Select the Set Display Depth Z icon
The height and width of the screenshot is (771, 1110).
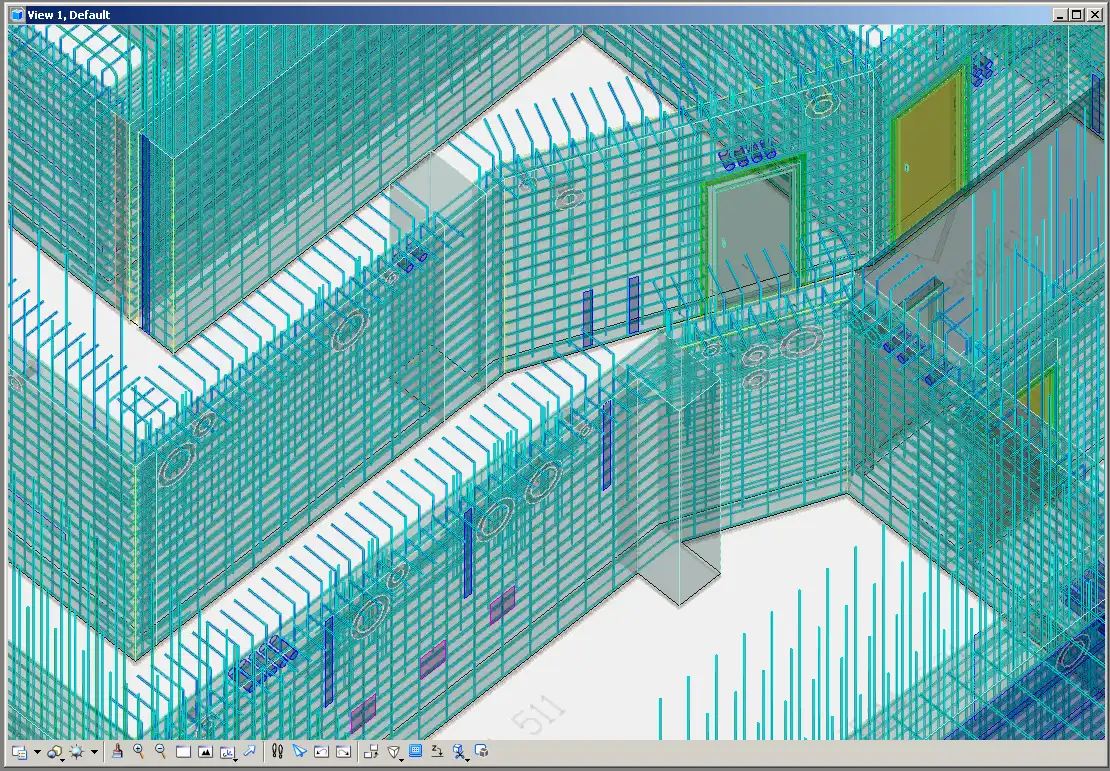pos(437,751)
